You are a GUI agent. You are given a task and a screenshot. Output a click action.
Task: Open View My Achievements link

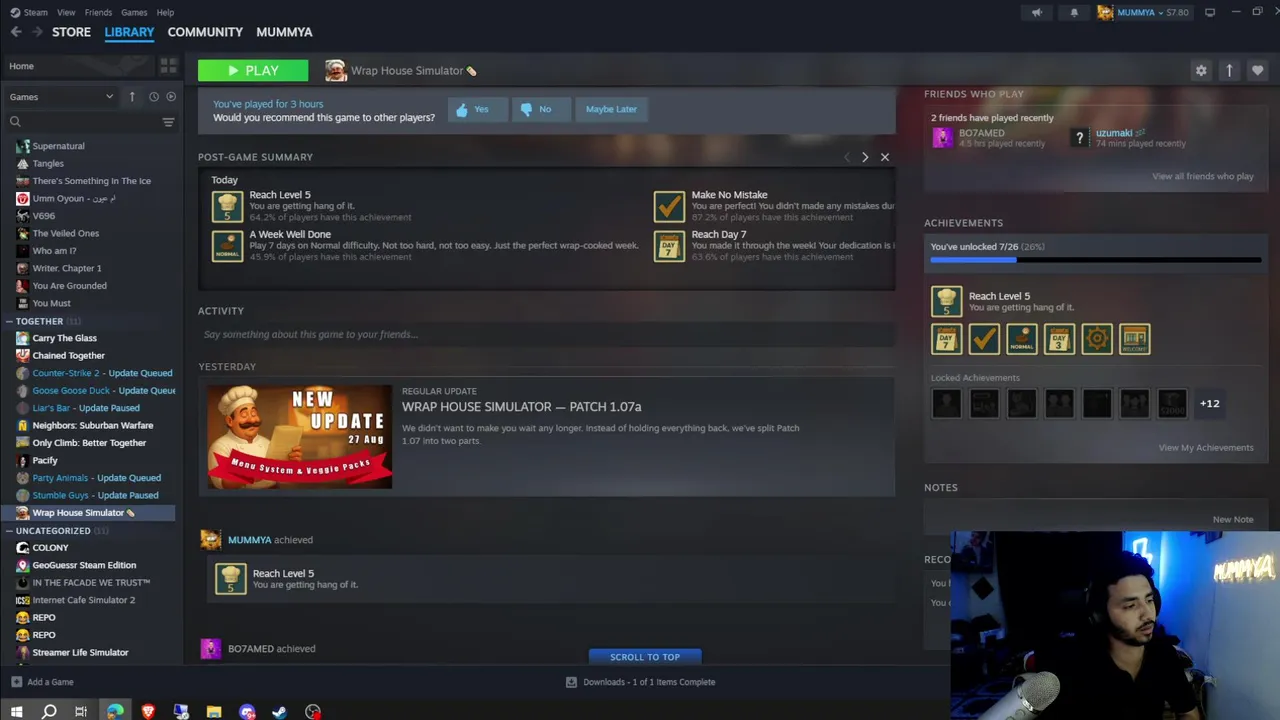pos(1205,447)
